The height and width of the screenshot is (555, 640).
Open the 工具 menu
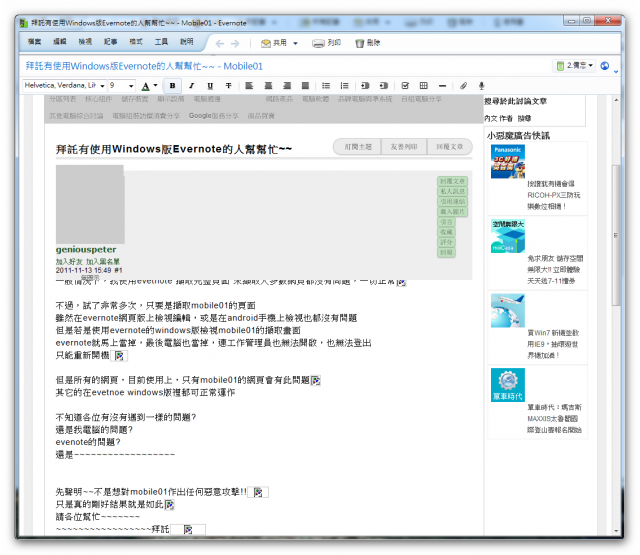[161, 42]
